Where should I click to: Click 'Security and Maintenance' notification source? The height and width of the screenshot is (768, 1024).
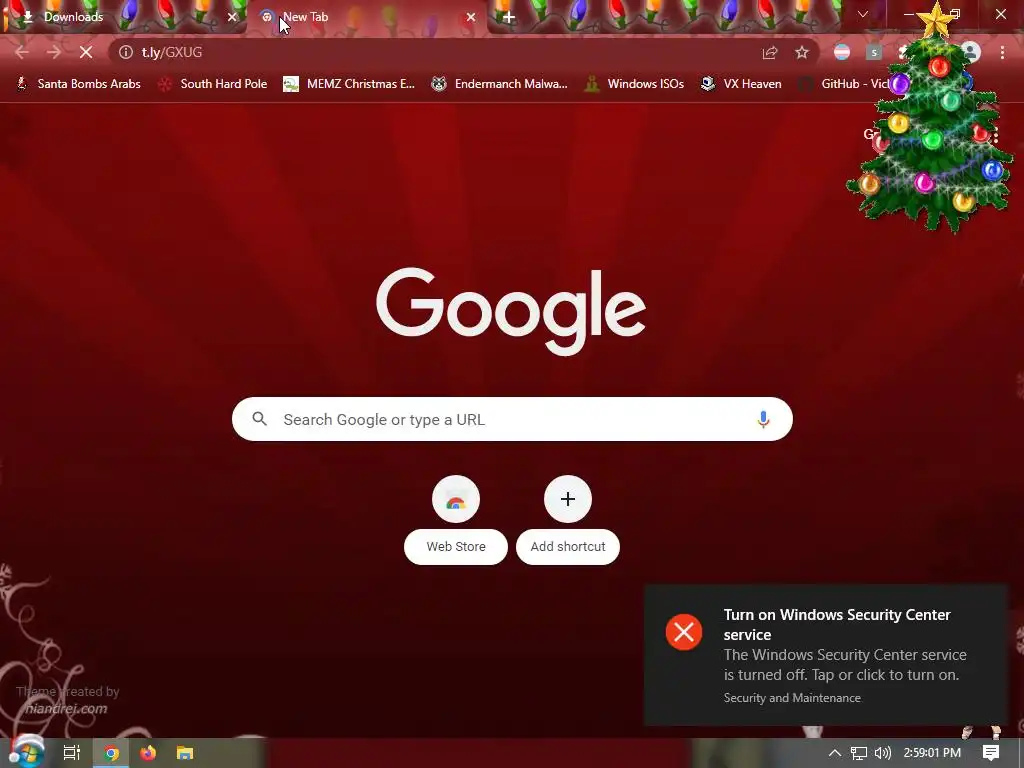(x=792, y=698)
